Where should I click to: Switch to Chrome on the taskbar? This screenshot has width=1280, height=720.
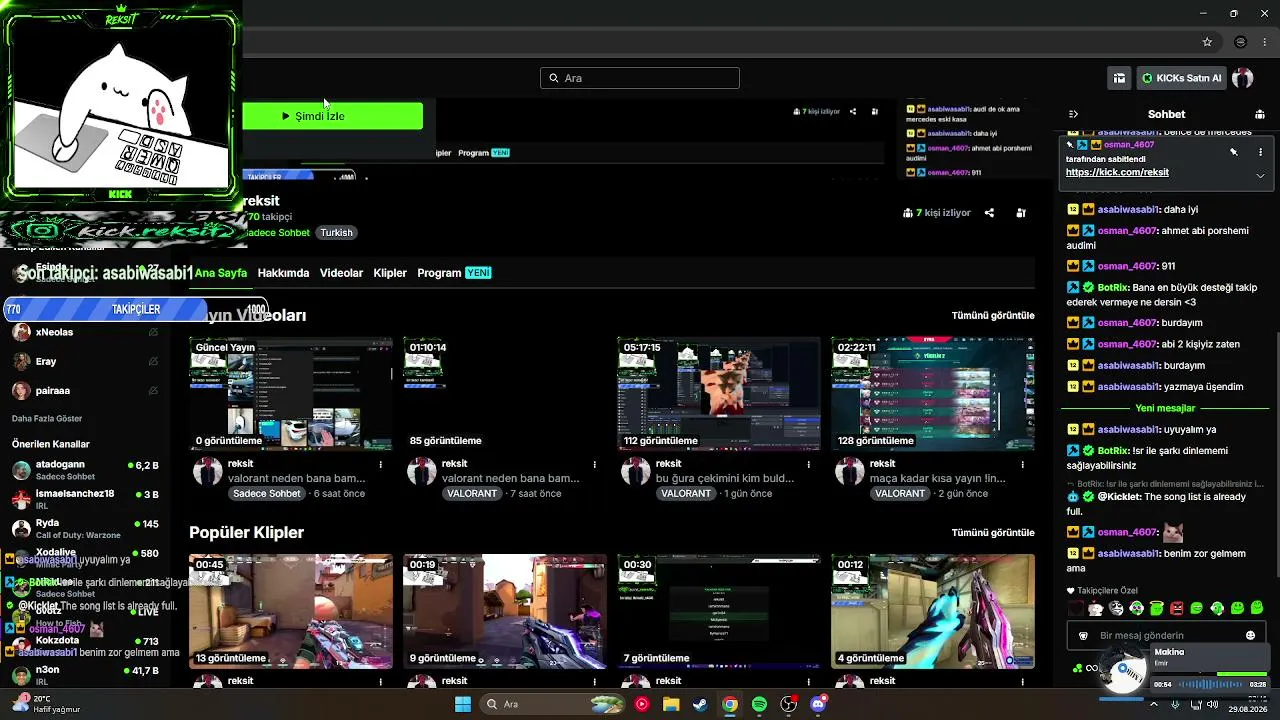(730, 704)
